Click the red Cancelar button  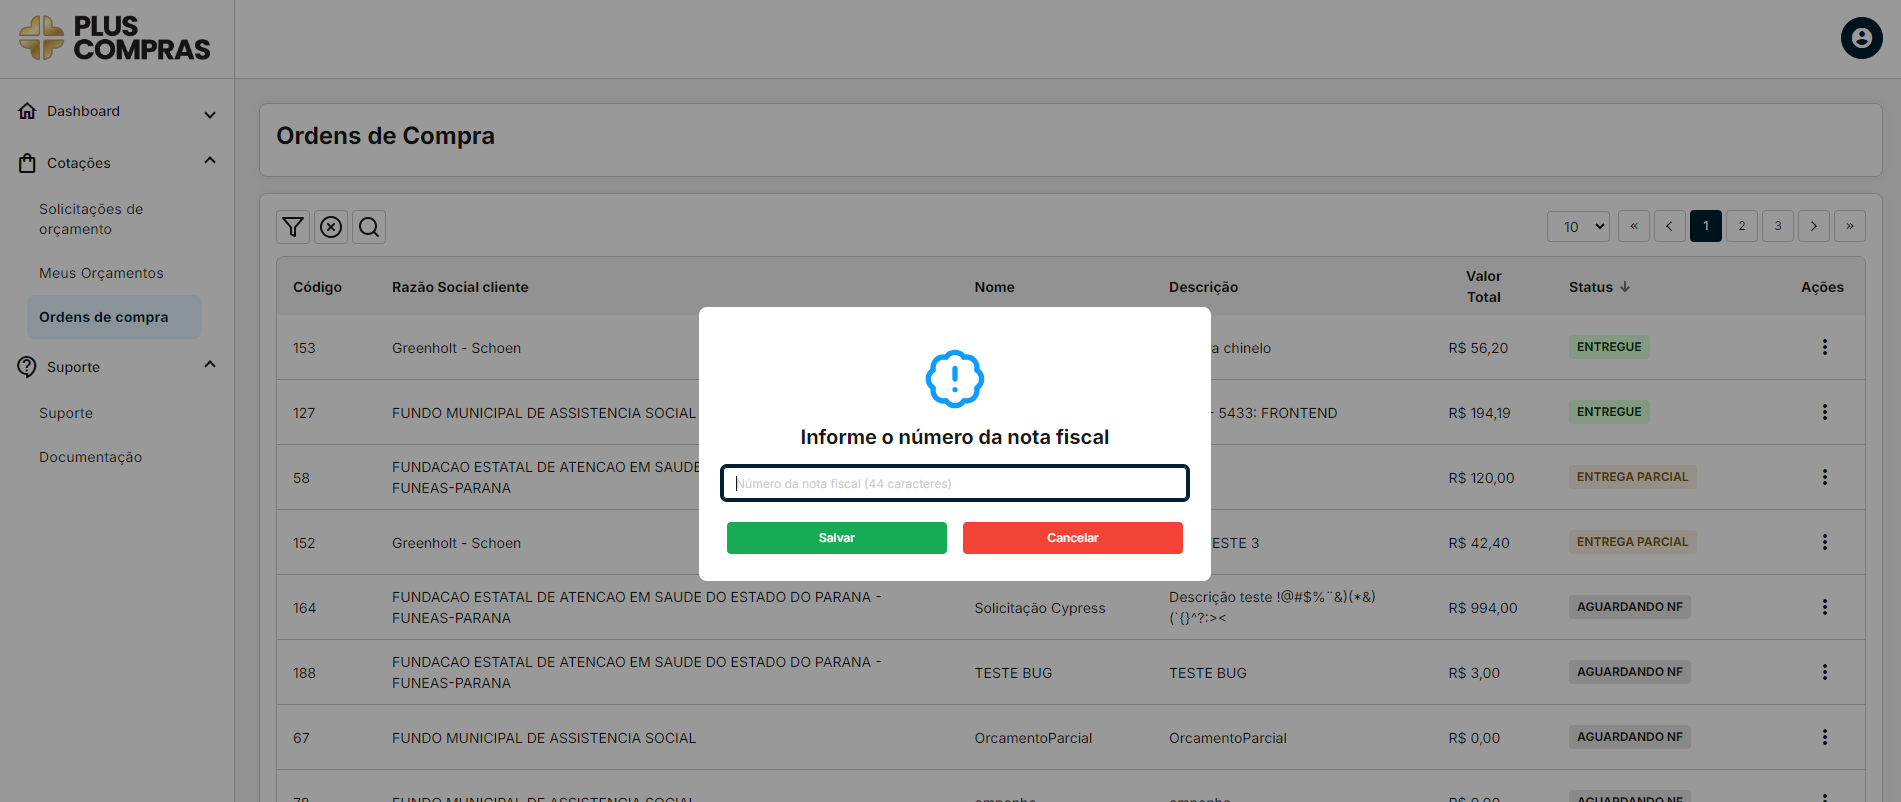pyautogui.click(x=1072, y=538)
